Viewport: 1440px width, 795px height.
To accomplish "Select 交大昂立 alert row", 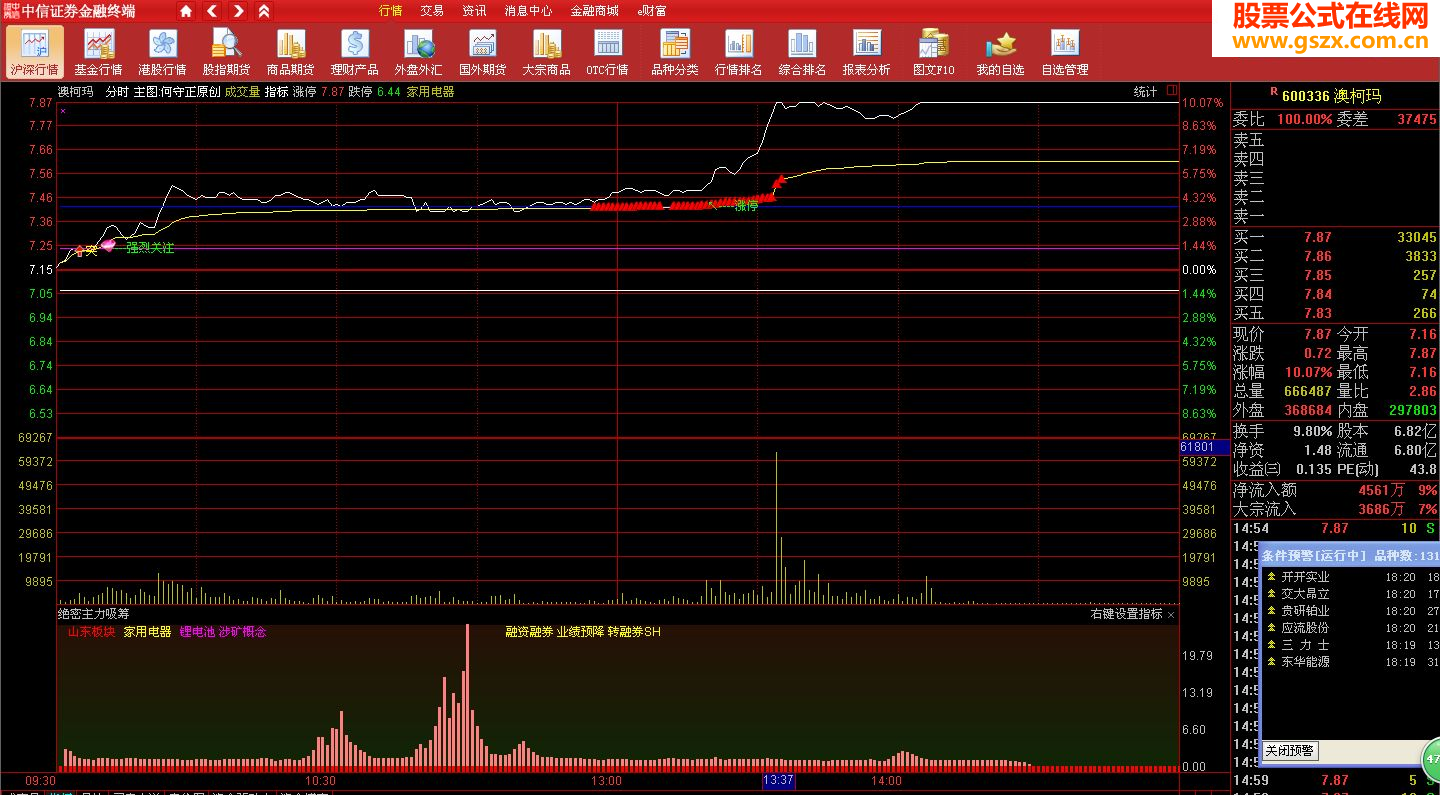I will (1350, 594).
